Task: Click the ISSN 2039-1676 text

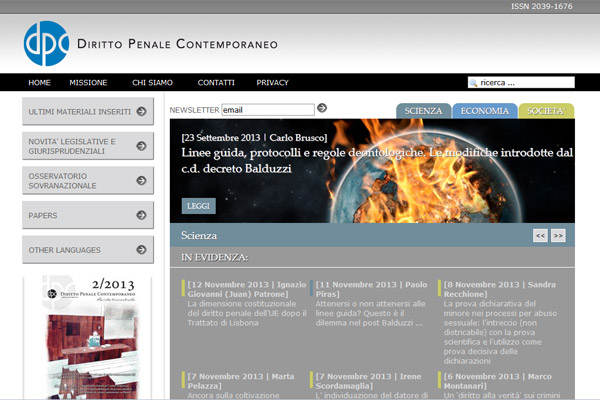Action: [542, 6]
